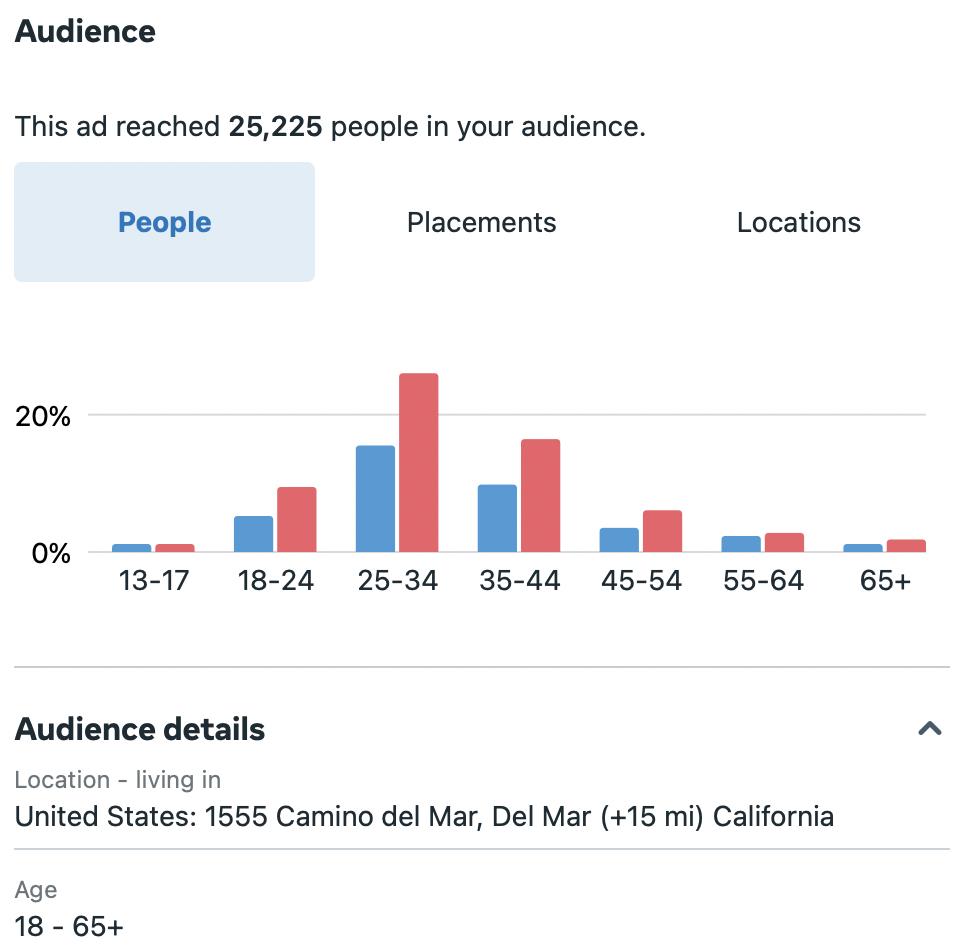This screenshot has height=950, width=966.
Task: Click the red bar for ages 65+
Action: click(906, 546)
